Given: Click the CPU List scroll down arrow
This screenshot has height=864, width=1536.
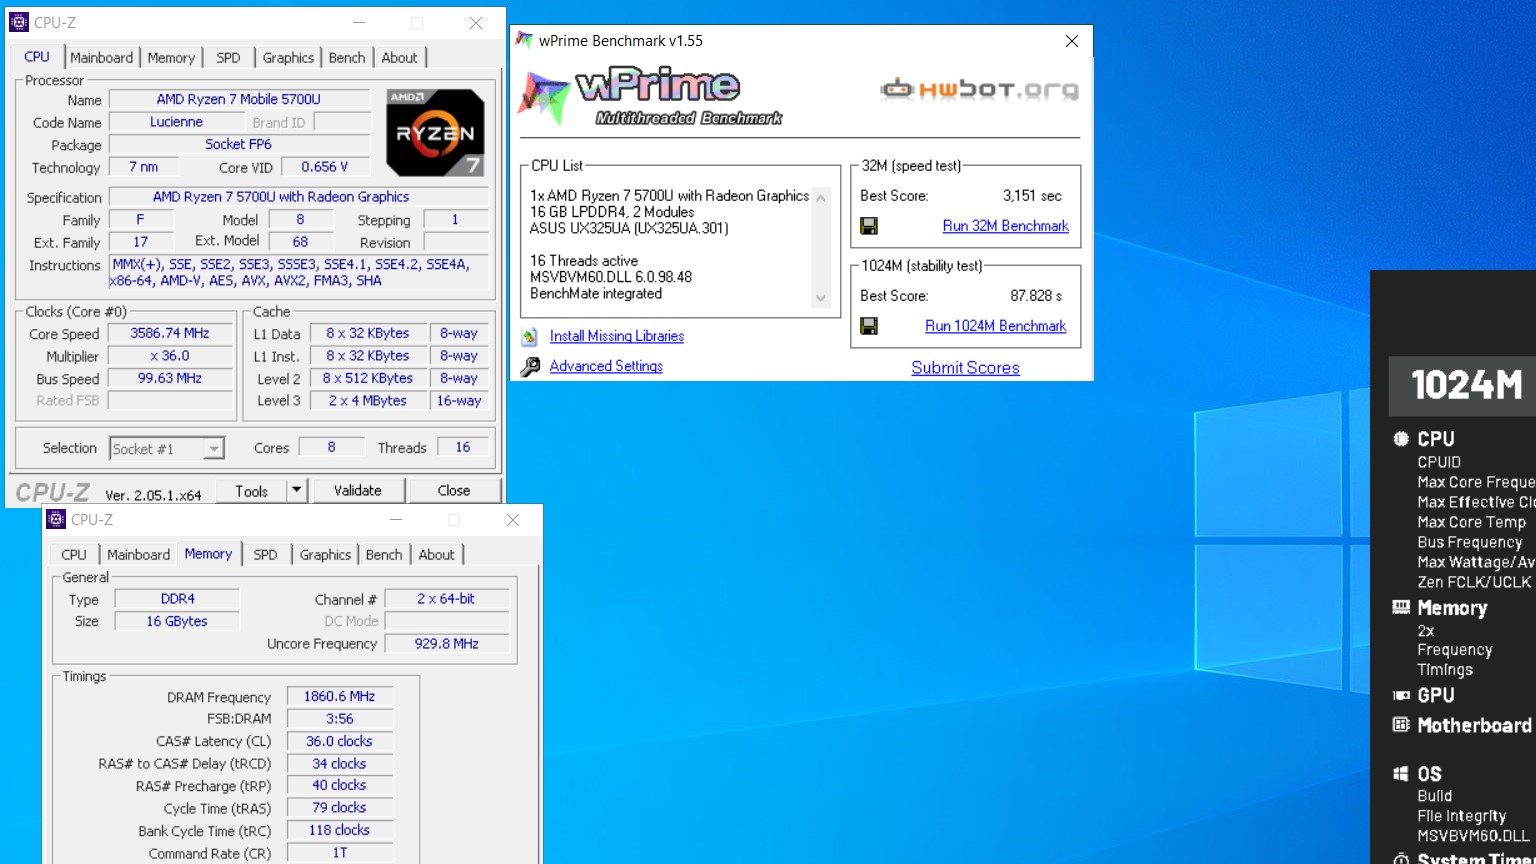Looking at the screenshot, I should click(821, 298).
